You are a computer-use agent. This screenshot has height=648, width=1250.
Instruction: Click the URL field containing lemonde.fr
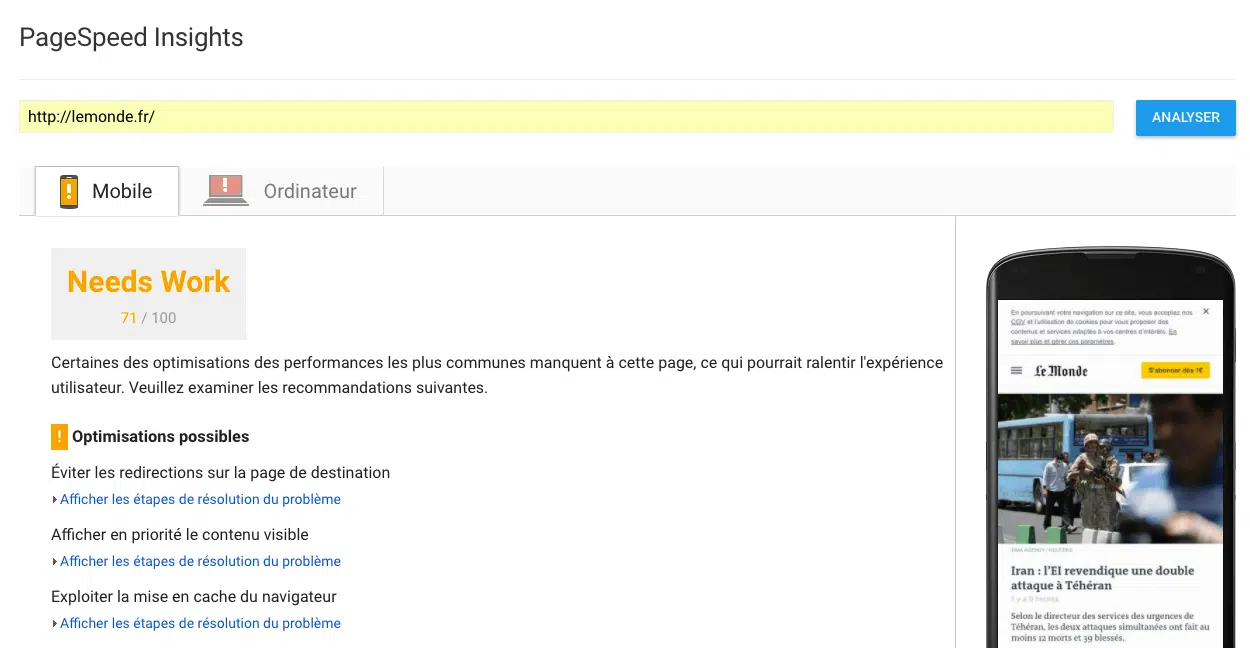coord(565,117)
